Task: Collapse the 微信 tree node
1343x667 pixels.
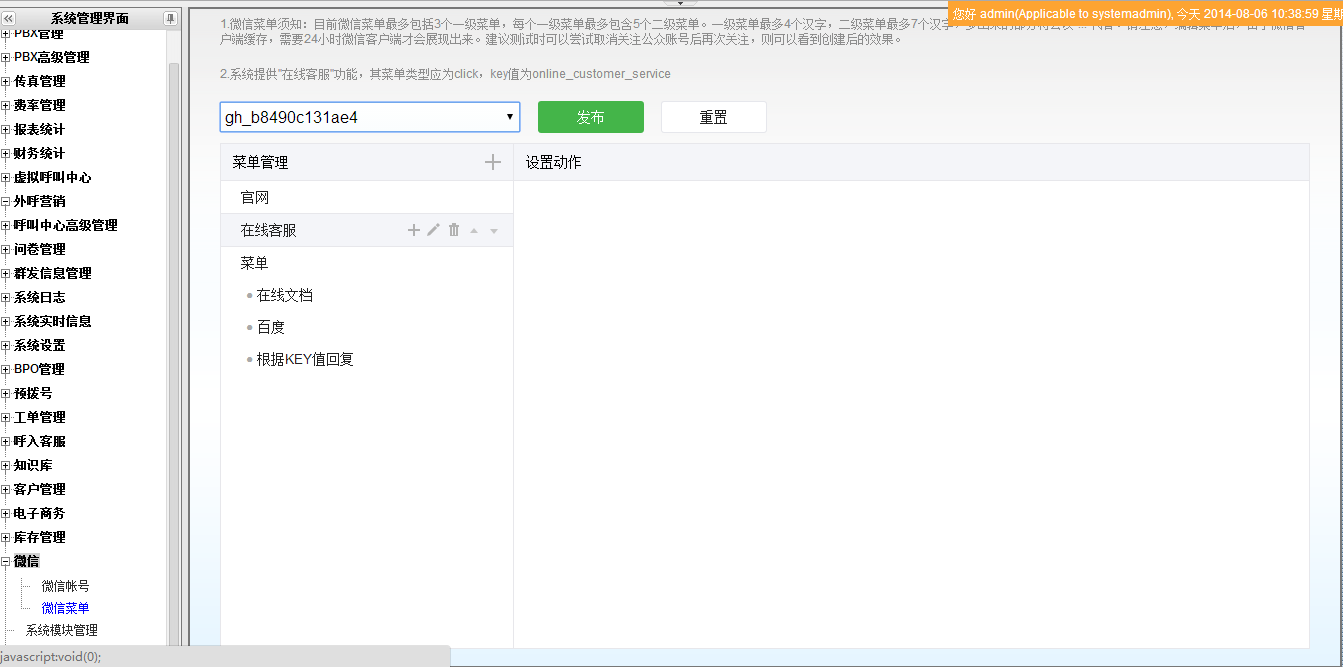Action: (6, 562)
